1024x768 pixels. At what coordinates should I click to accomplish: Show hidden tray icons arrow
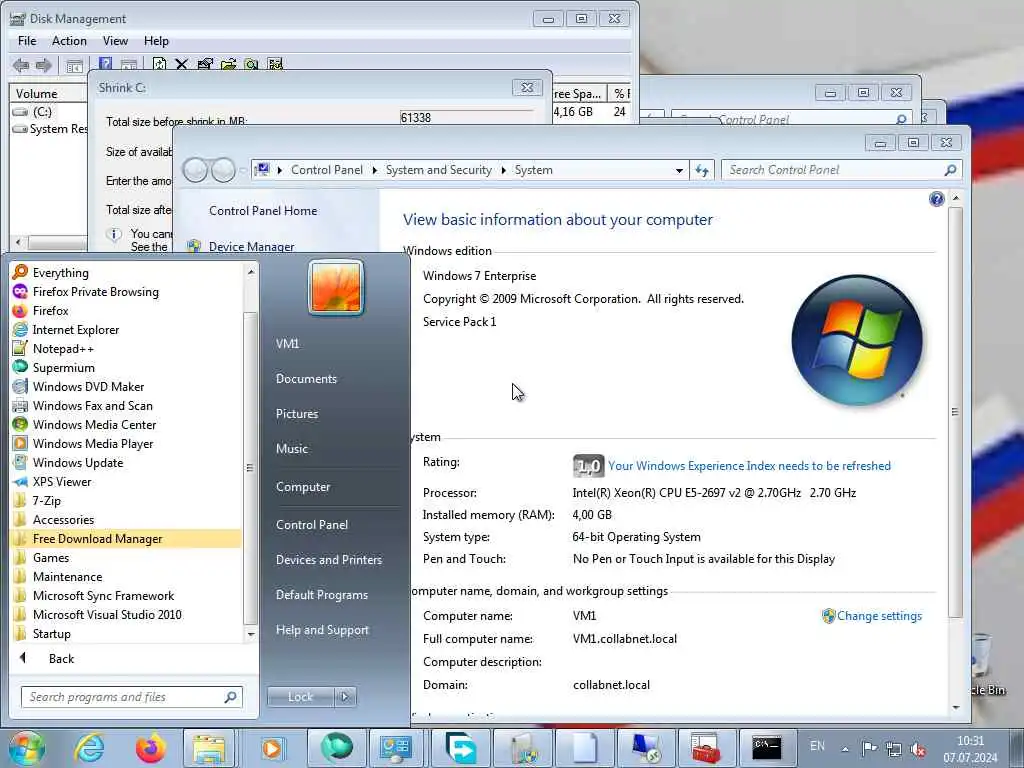coord(845,749)
